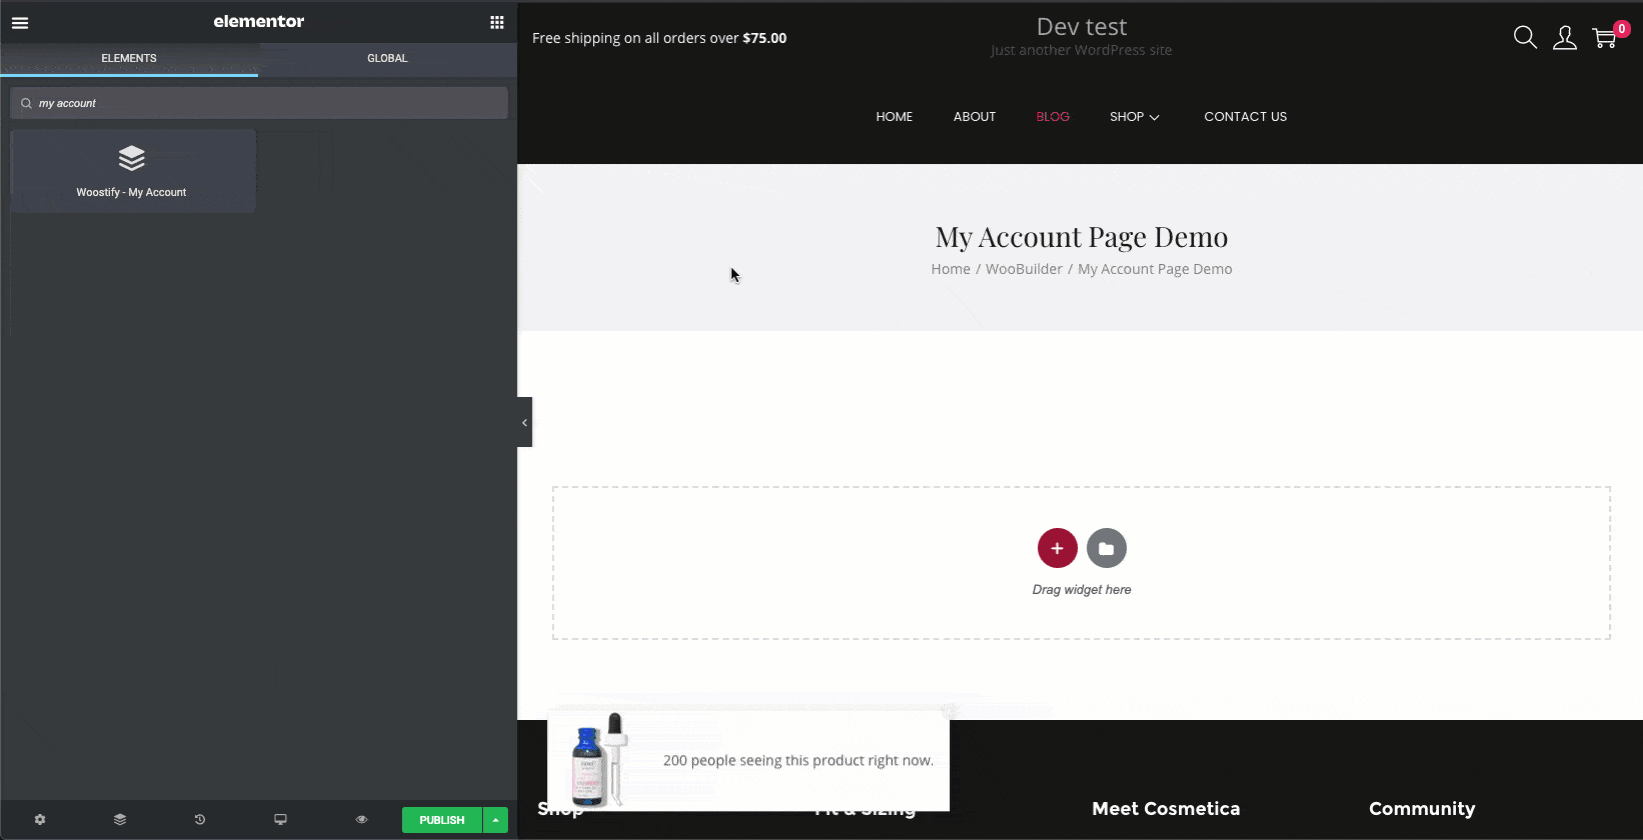Click '200 people seeing this product' notification
Viewport: 1643px width, 840px height.
point(798,760)
